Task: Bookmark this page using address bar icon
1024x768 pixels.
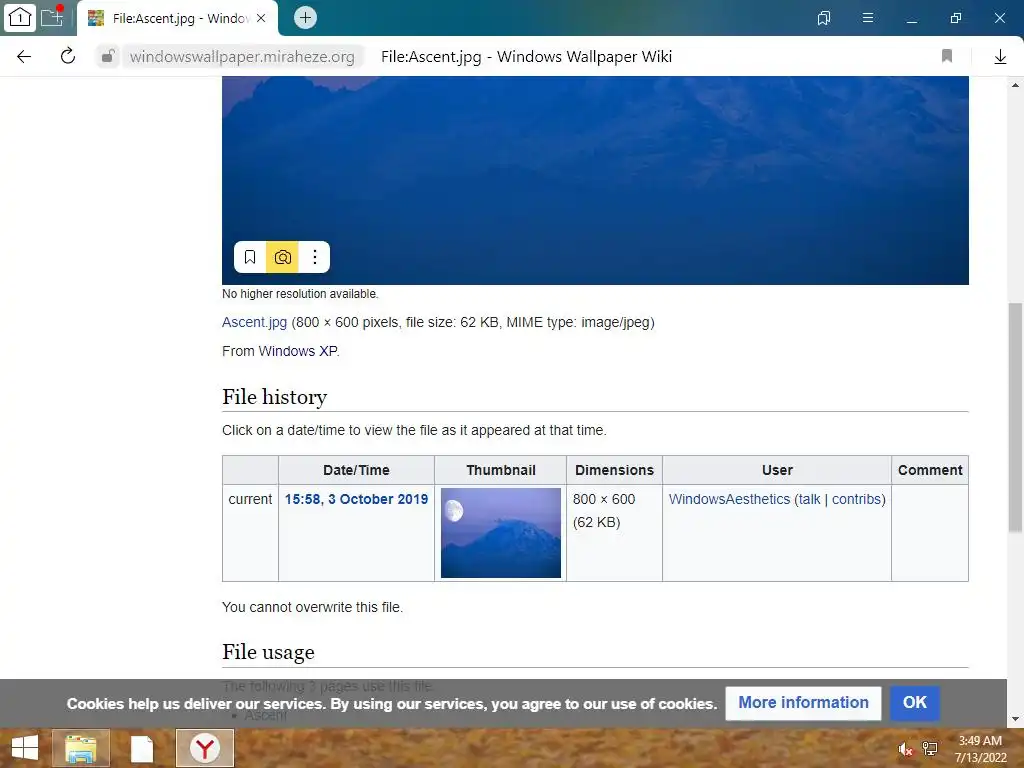Action: point(947,56)
